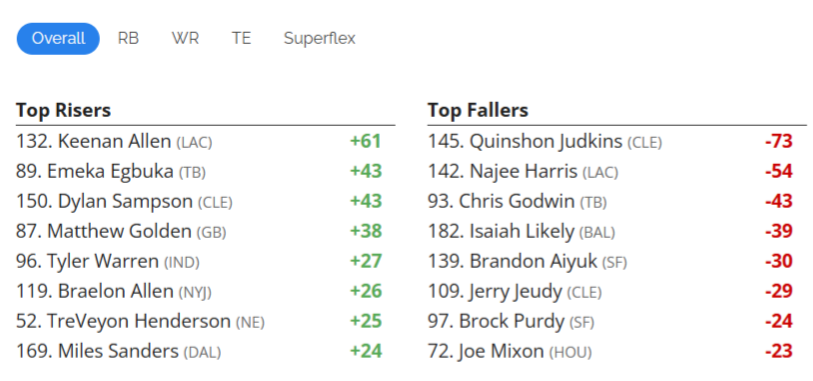Switch to the RB tab

(x=128, y=38)
